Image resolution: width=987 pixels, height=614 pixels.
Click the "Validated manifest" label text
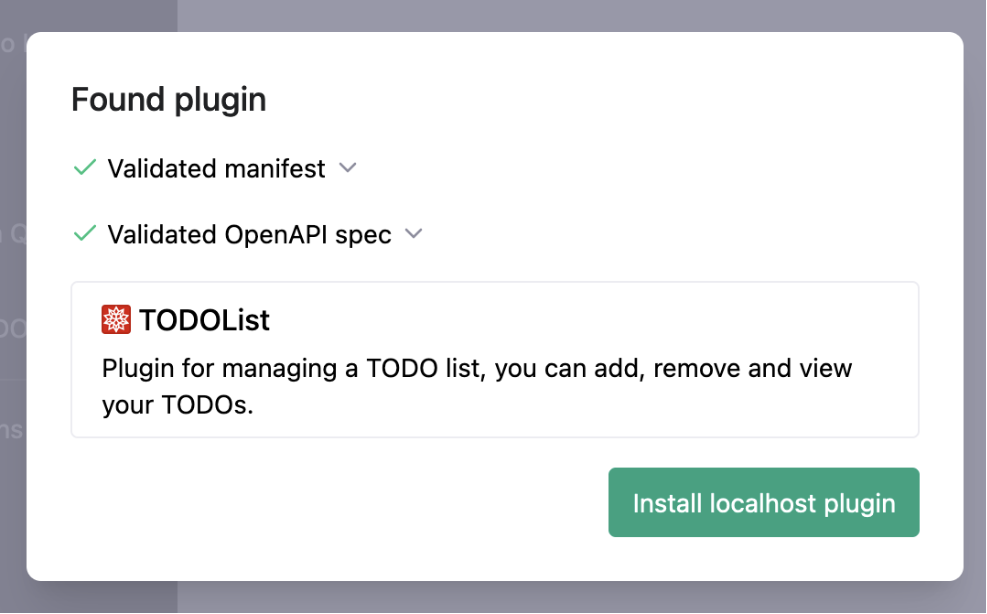point(216,169)
